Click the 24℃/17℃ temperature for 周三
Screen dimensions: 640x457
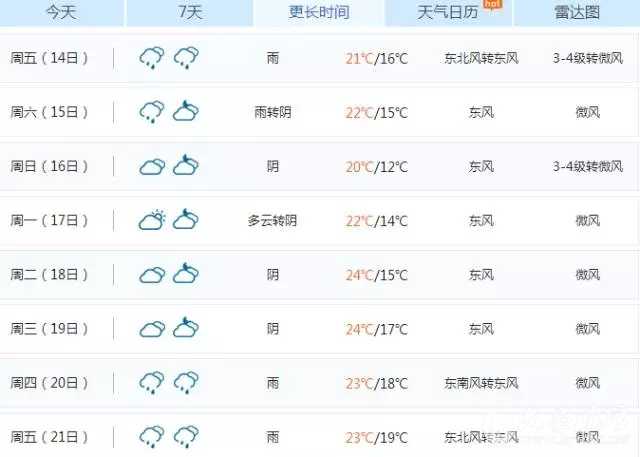377,328
